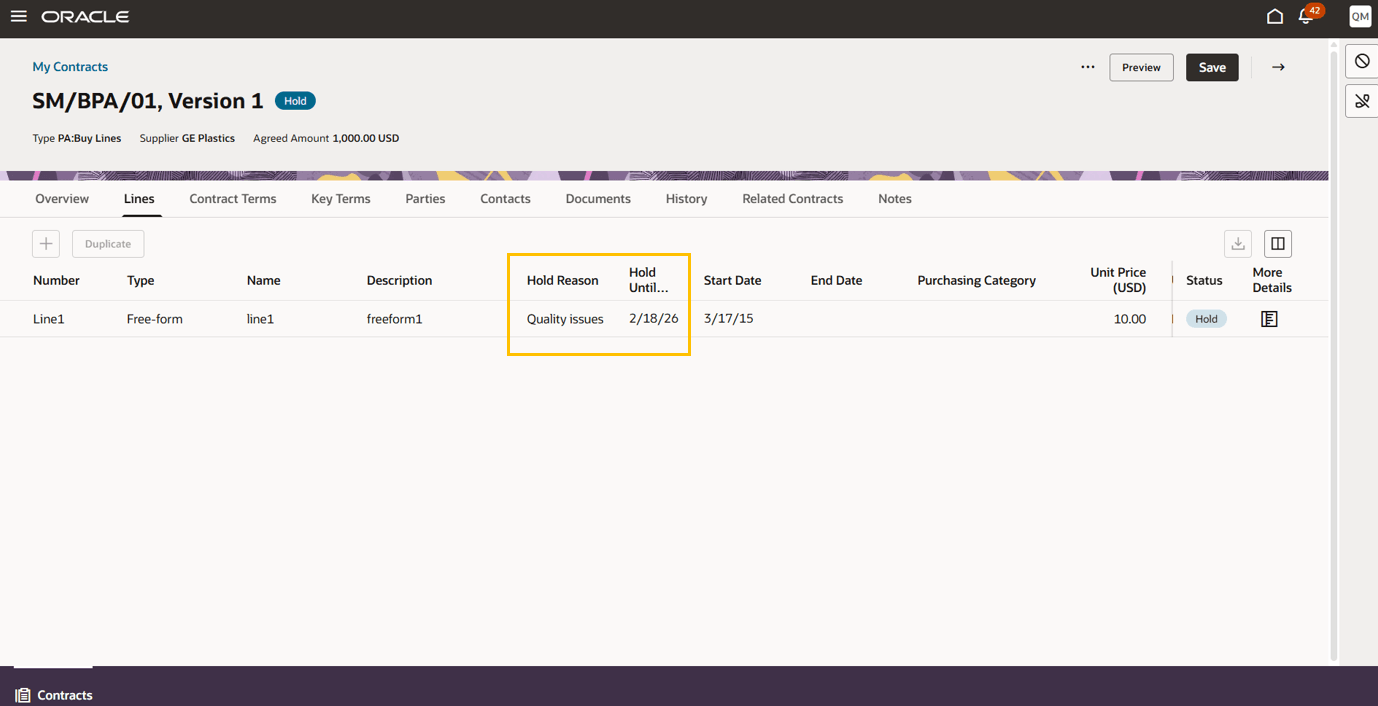The height and width of the screenshot is (706, 1378).
Task: Switch to the Notes tab
Action: (x=894, y=198)
